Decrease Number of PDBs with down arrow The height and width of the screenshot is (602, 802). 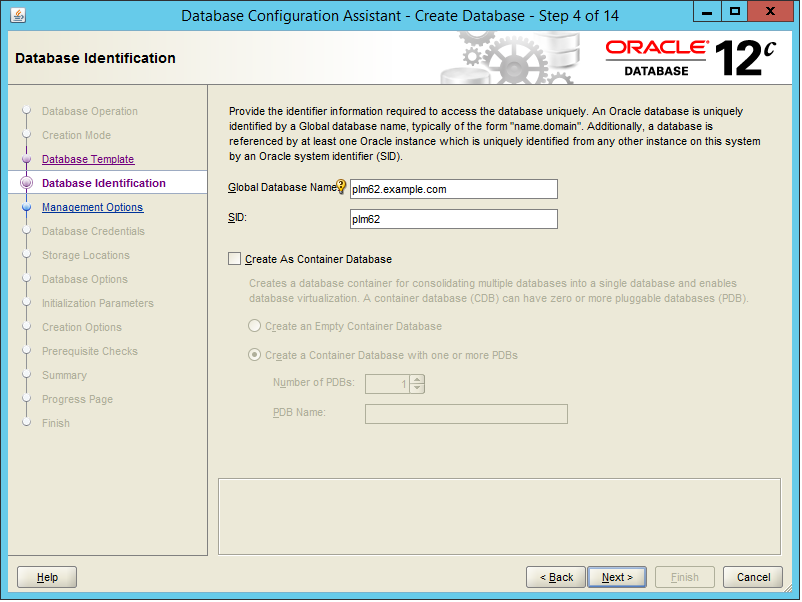(417, 388)
